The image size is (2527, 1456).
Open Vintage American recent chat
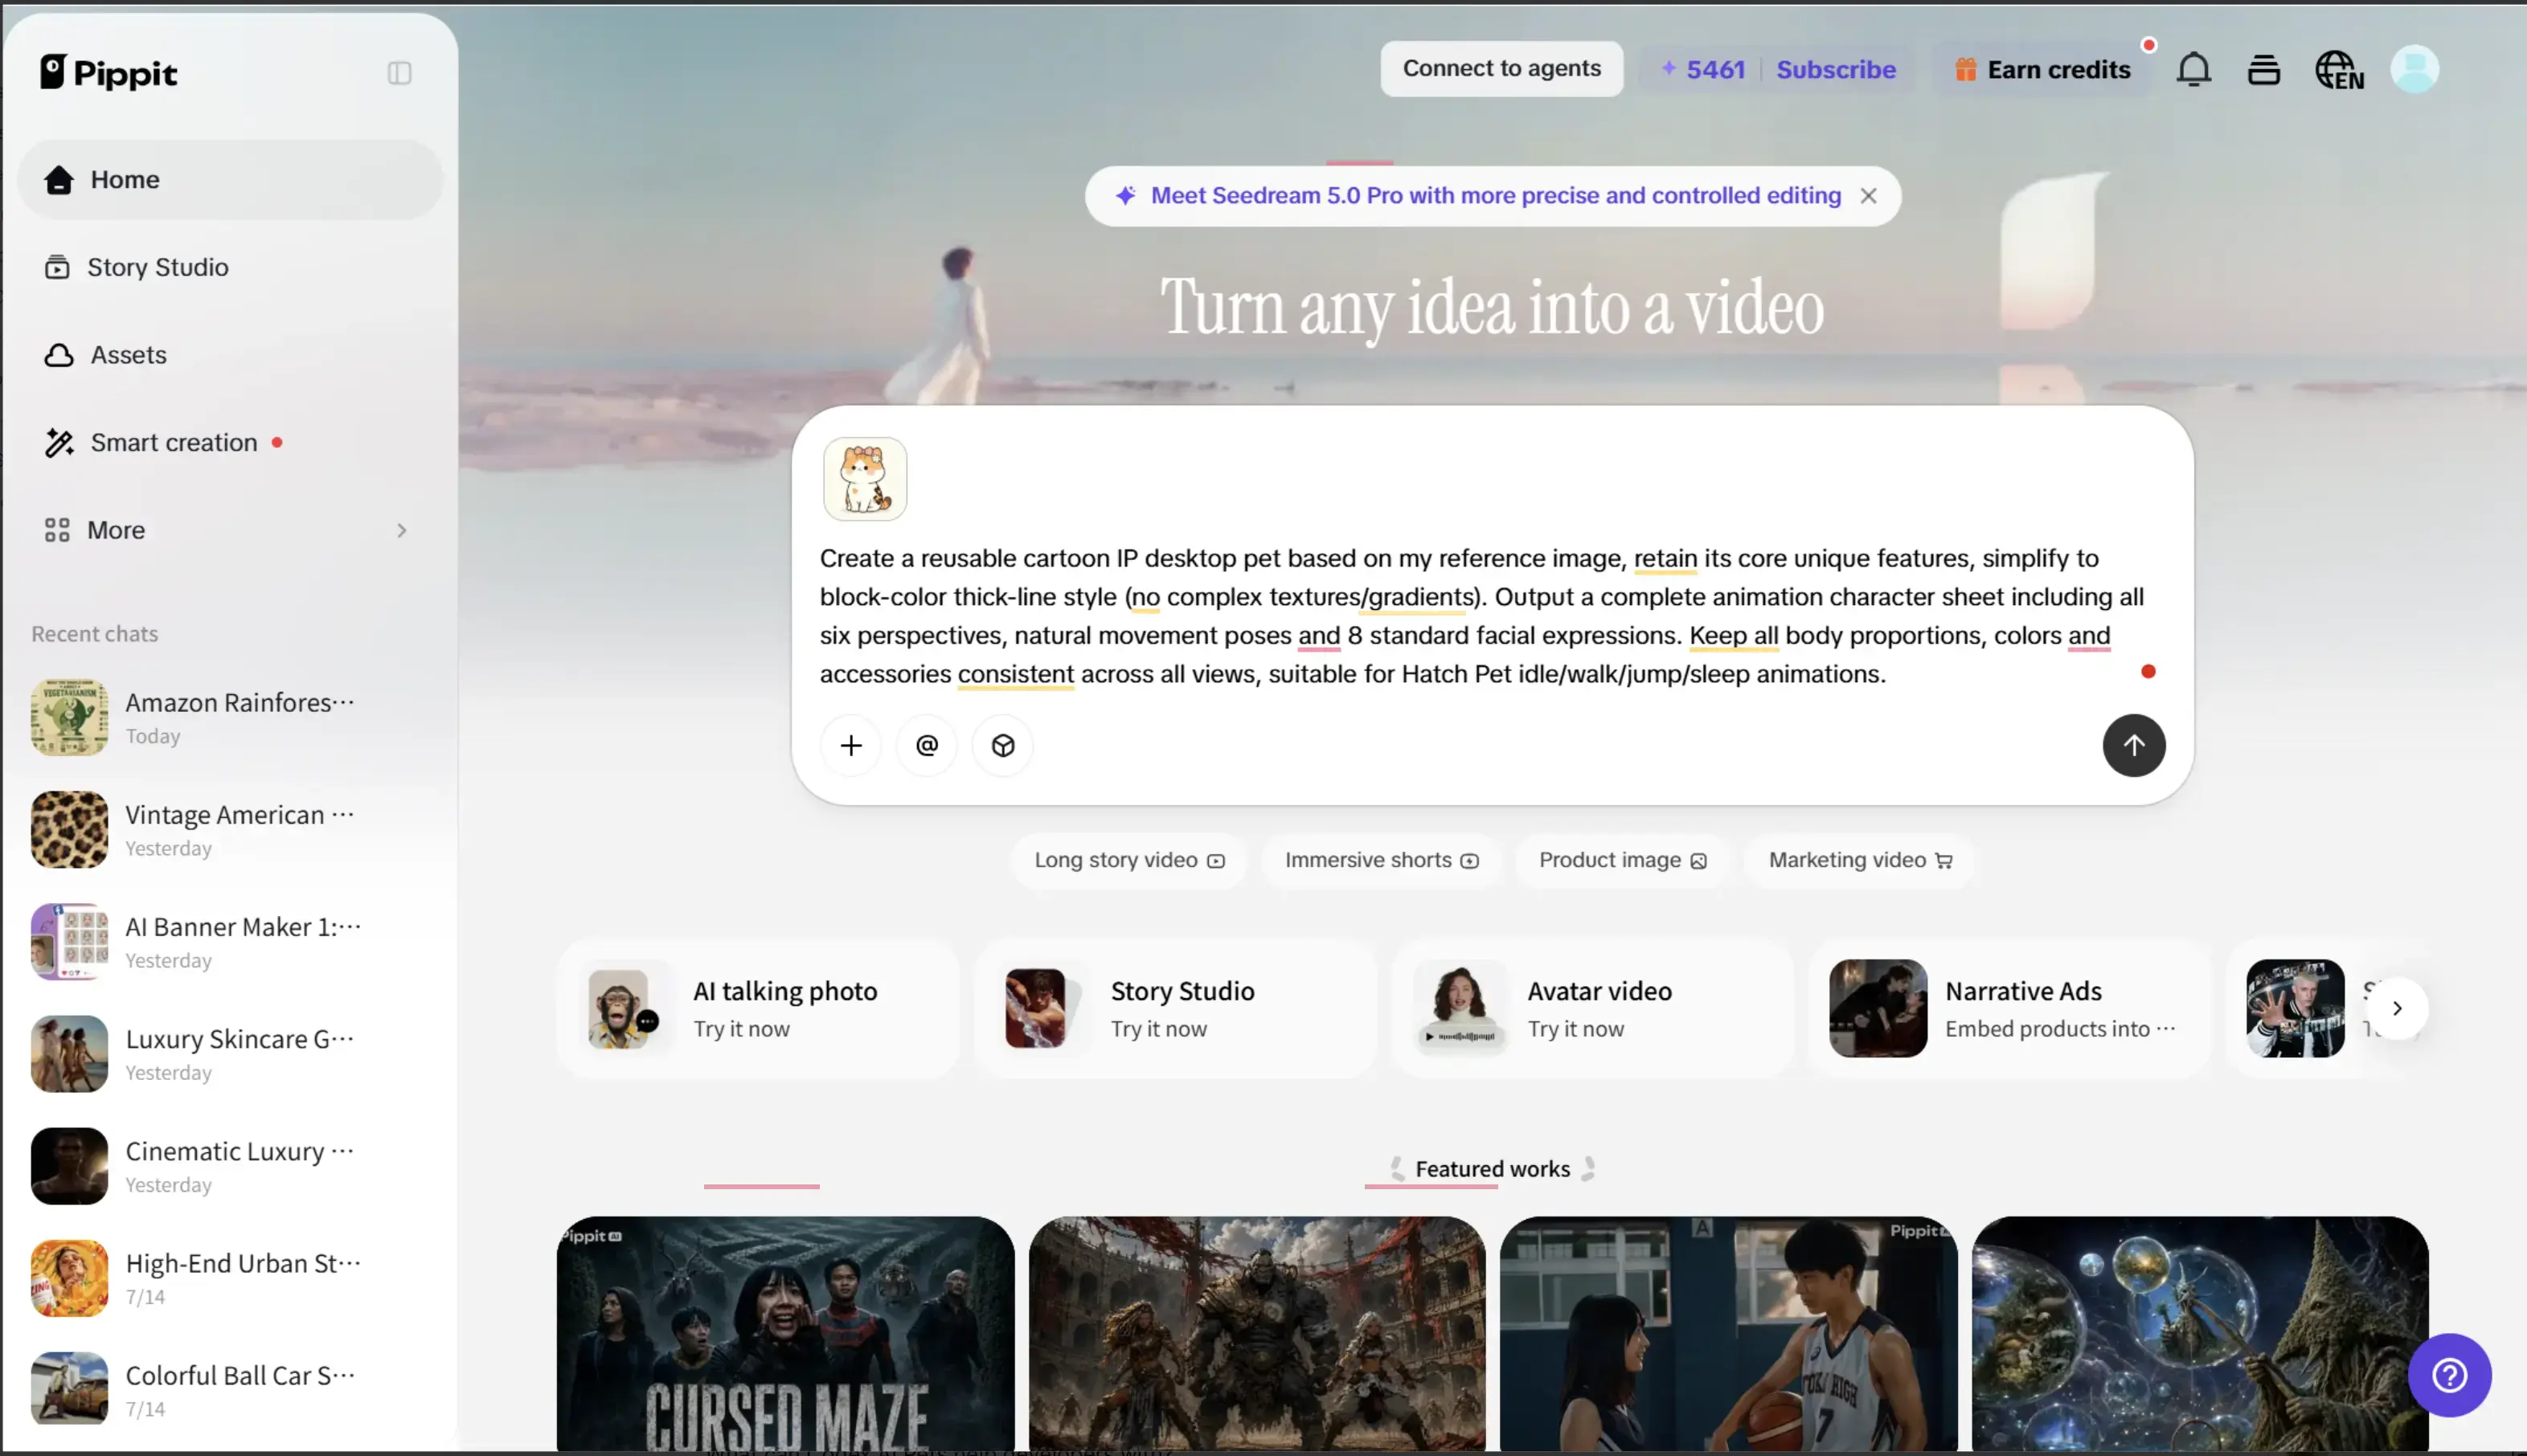229,830
